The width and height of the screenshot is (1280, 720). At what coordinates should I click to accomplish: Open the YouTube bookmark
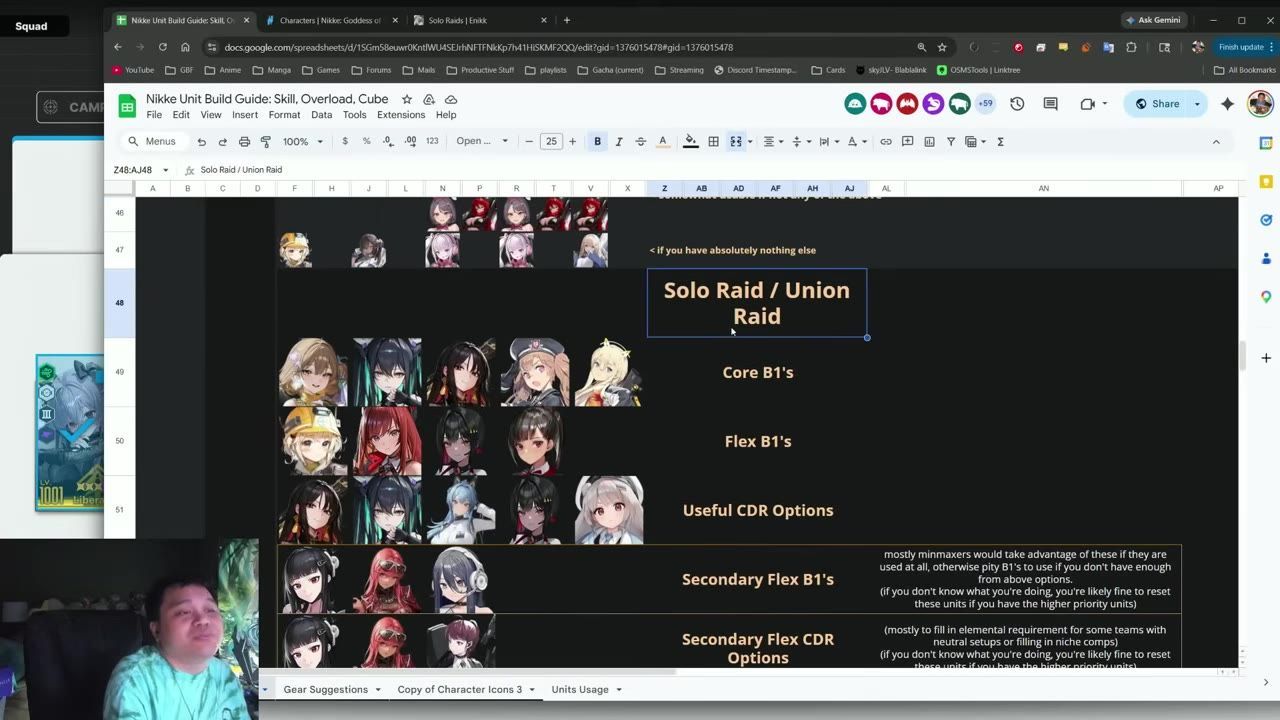(x=133, y=70)
